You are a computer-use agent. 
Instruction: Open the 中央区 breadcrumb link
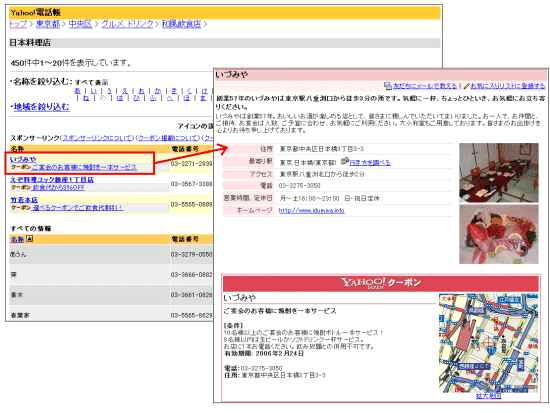click(80, 24)
